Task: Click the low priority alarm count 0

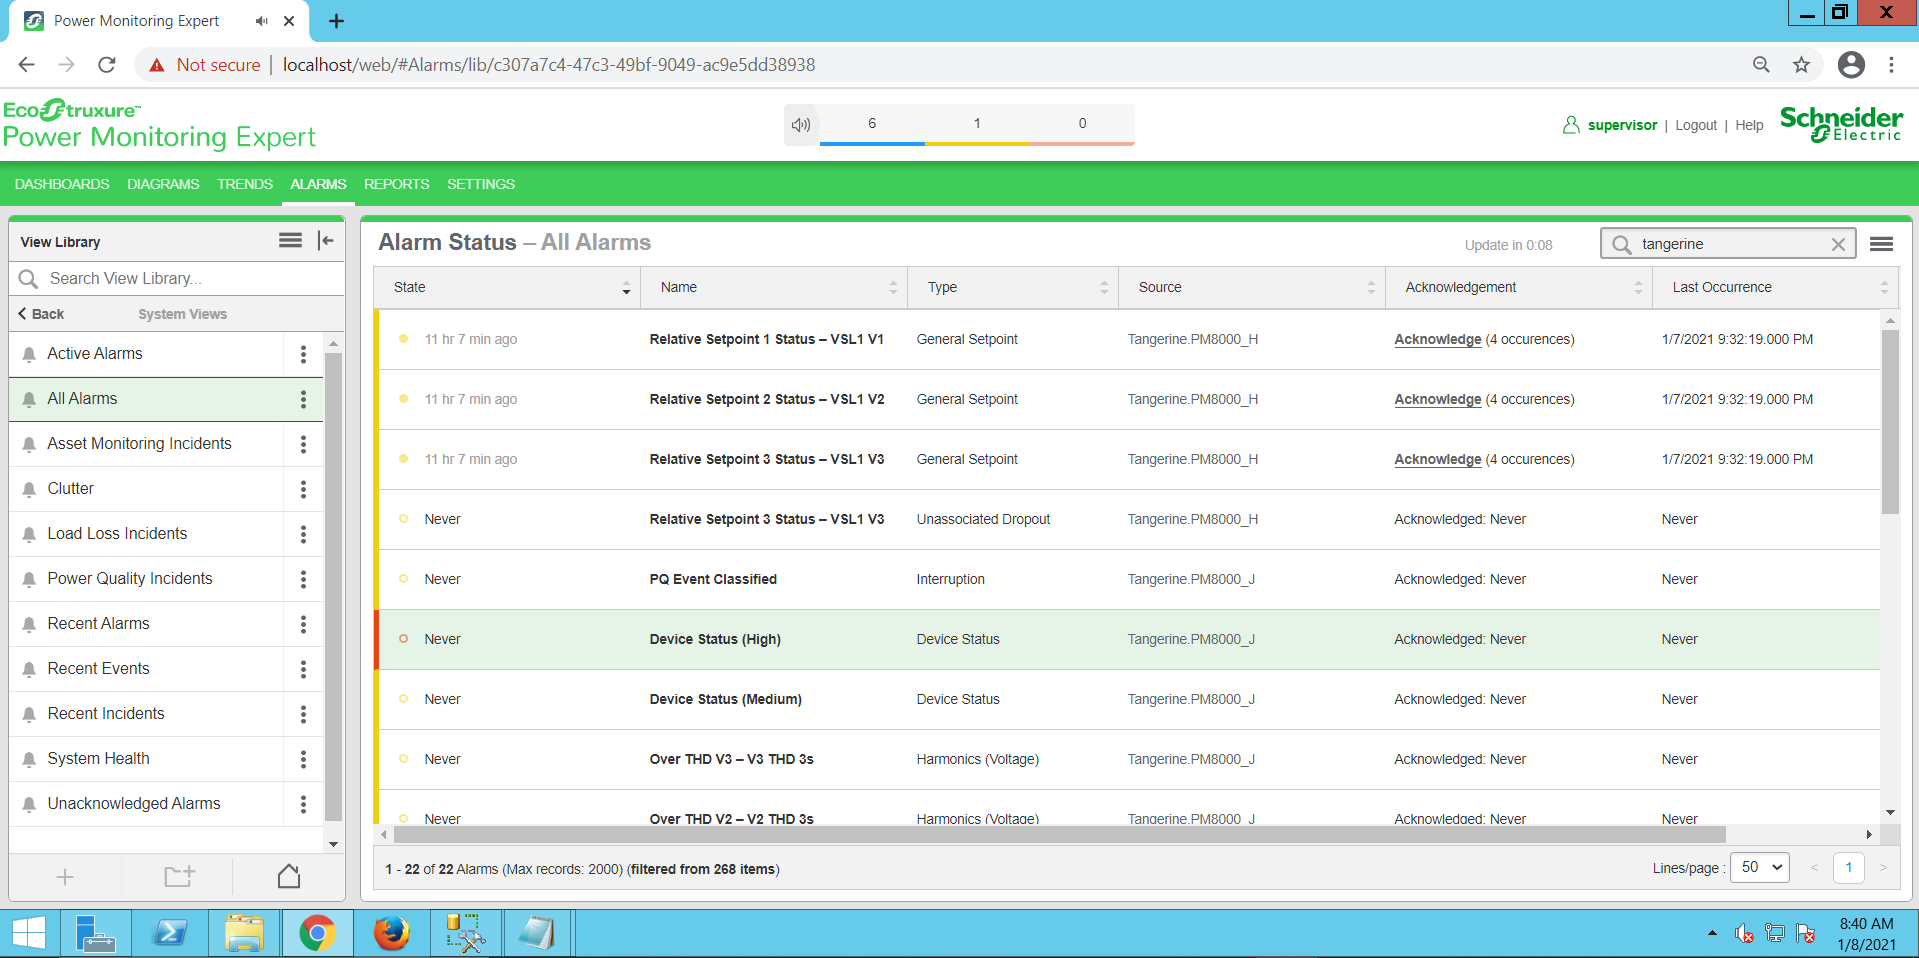Action: (x=1082, y=124)
